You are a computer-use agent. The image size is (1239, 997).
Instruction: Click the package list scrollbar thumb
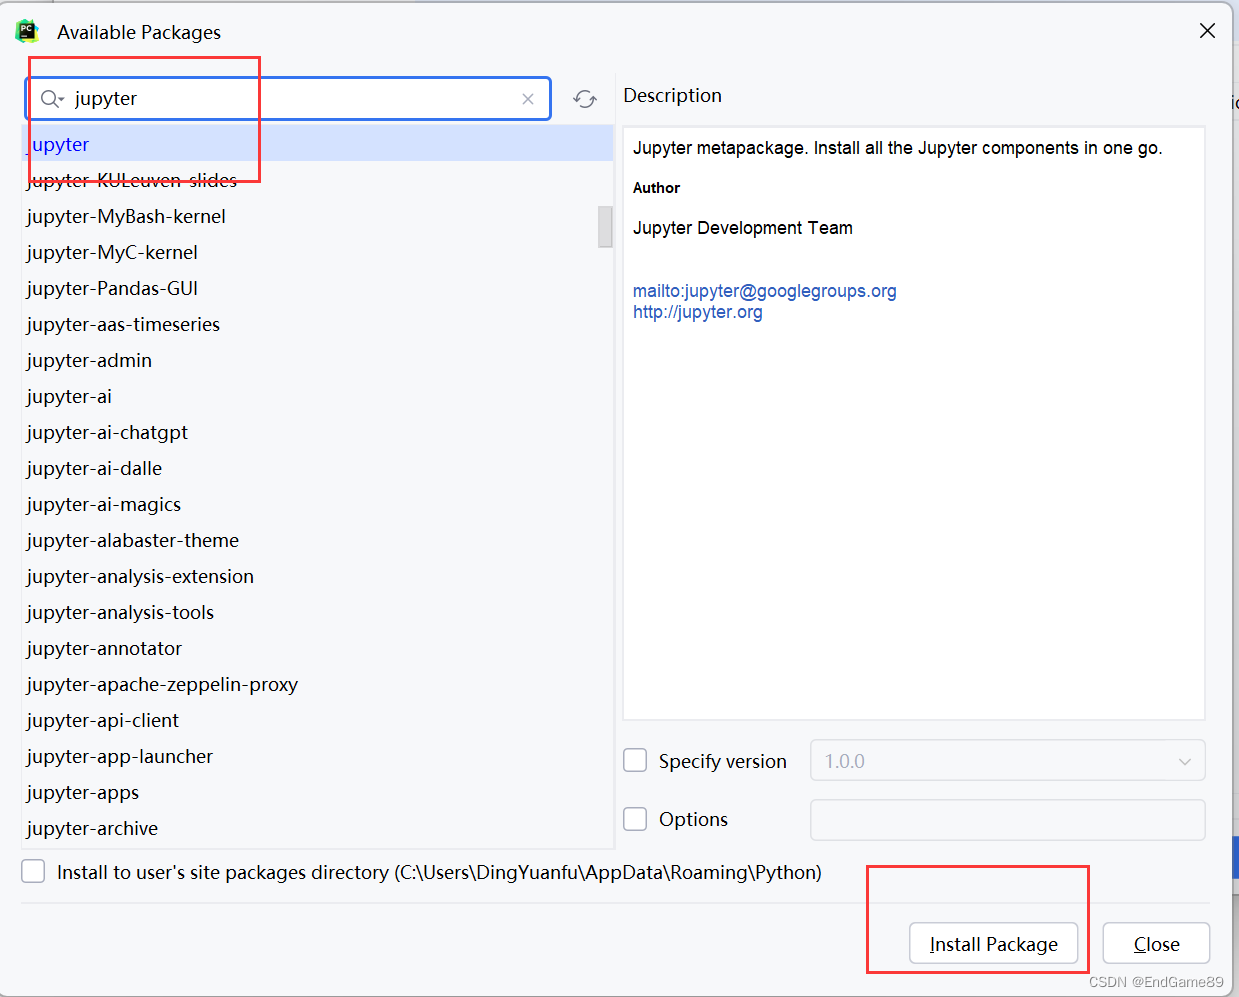click(x=605, y=226)
